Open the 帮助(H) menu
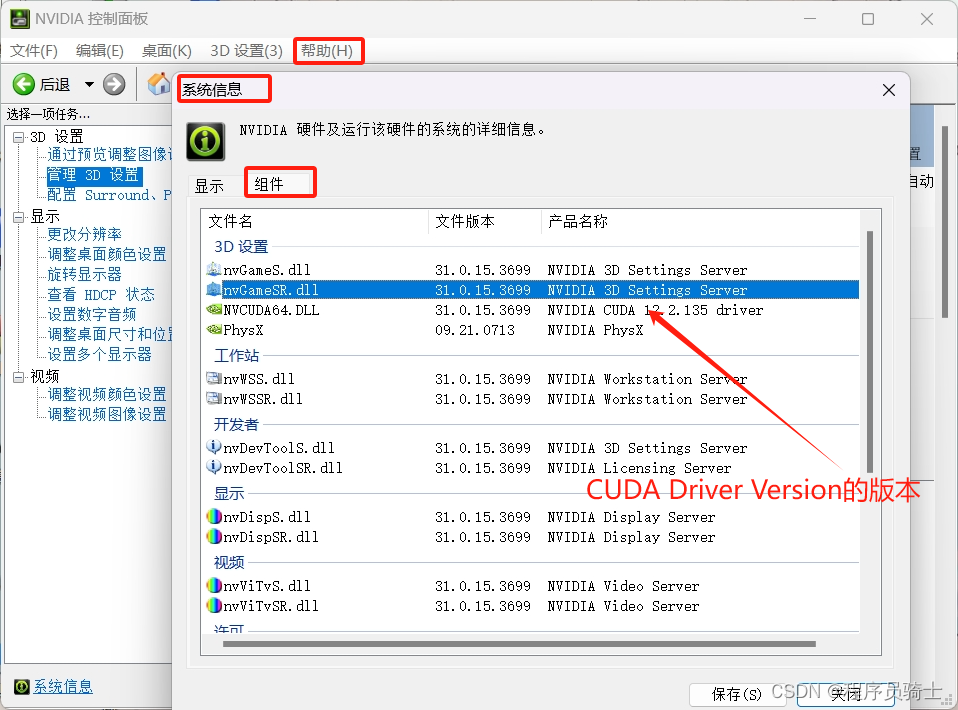This screenshot has height=710, width=958. click(x=328, y=51)
